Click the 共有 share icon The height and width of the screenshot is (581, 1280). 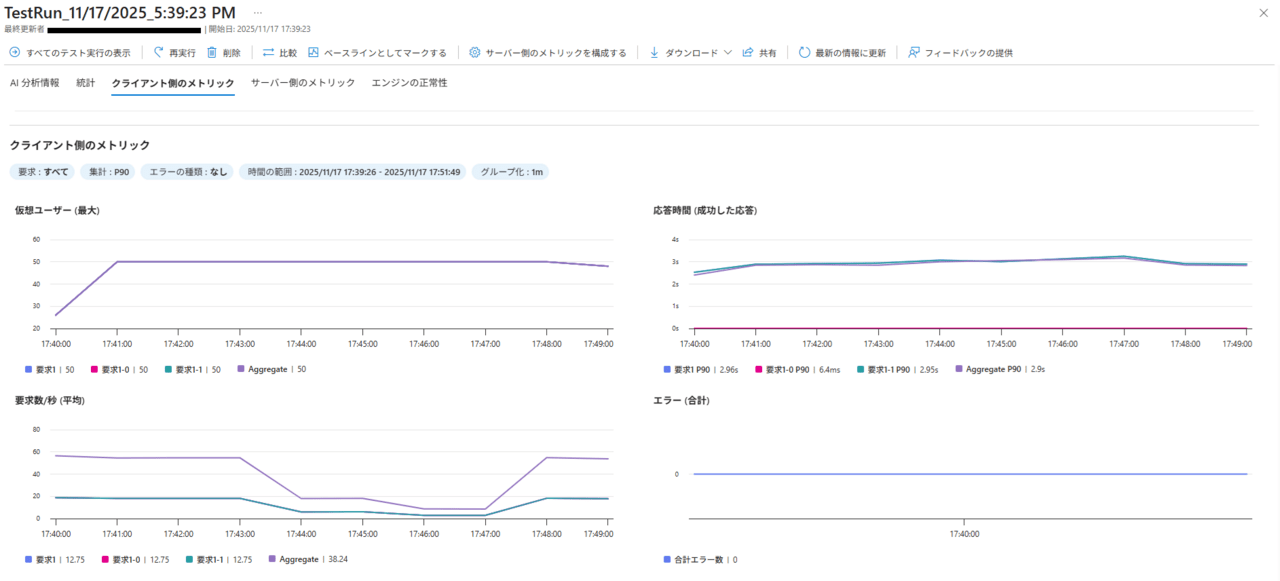(748, 52)
